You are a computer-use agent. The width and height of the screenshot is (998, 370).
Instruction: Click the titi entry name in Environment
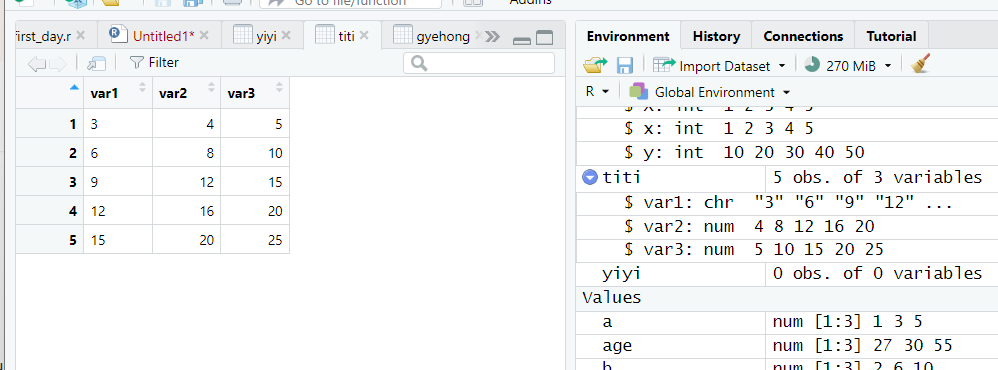[621, 178]
